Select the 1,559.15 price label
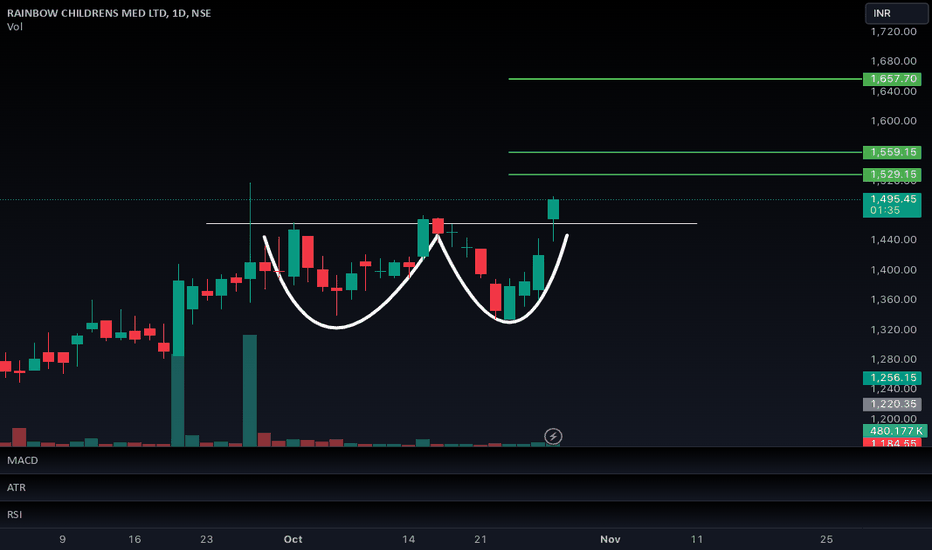The width and height of the screenshot is (932, 550). tap(892, 152)
